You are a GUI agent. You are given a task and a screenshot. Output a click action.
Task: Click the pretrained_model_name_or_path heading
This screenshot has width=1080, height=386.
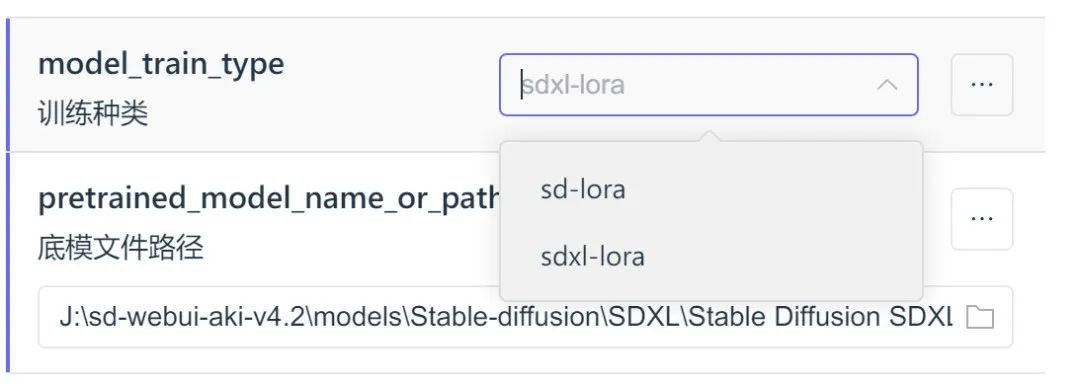[x=269, y=199]
